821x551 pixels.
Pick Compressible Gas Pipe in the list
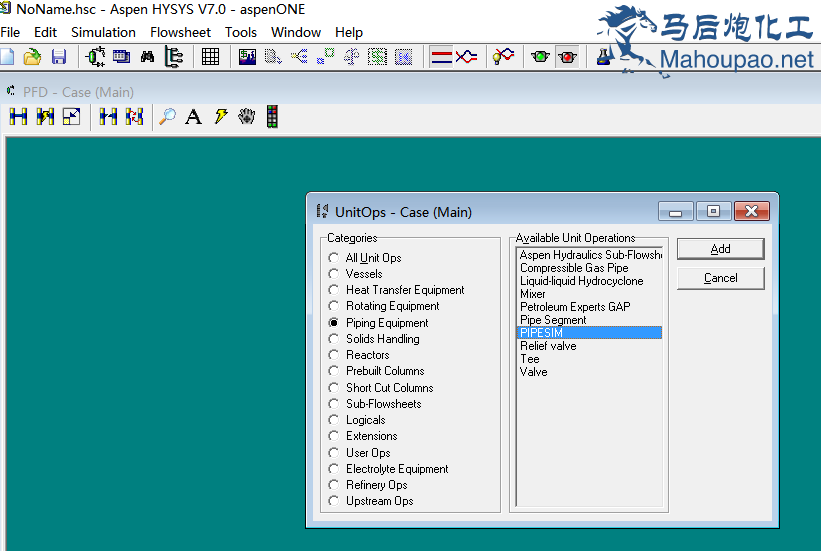(590, 268)
